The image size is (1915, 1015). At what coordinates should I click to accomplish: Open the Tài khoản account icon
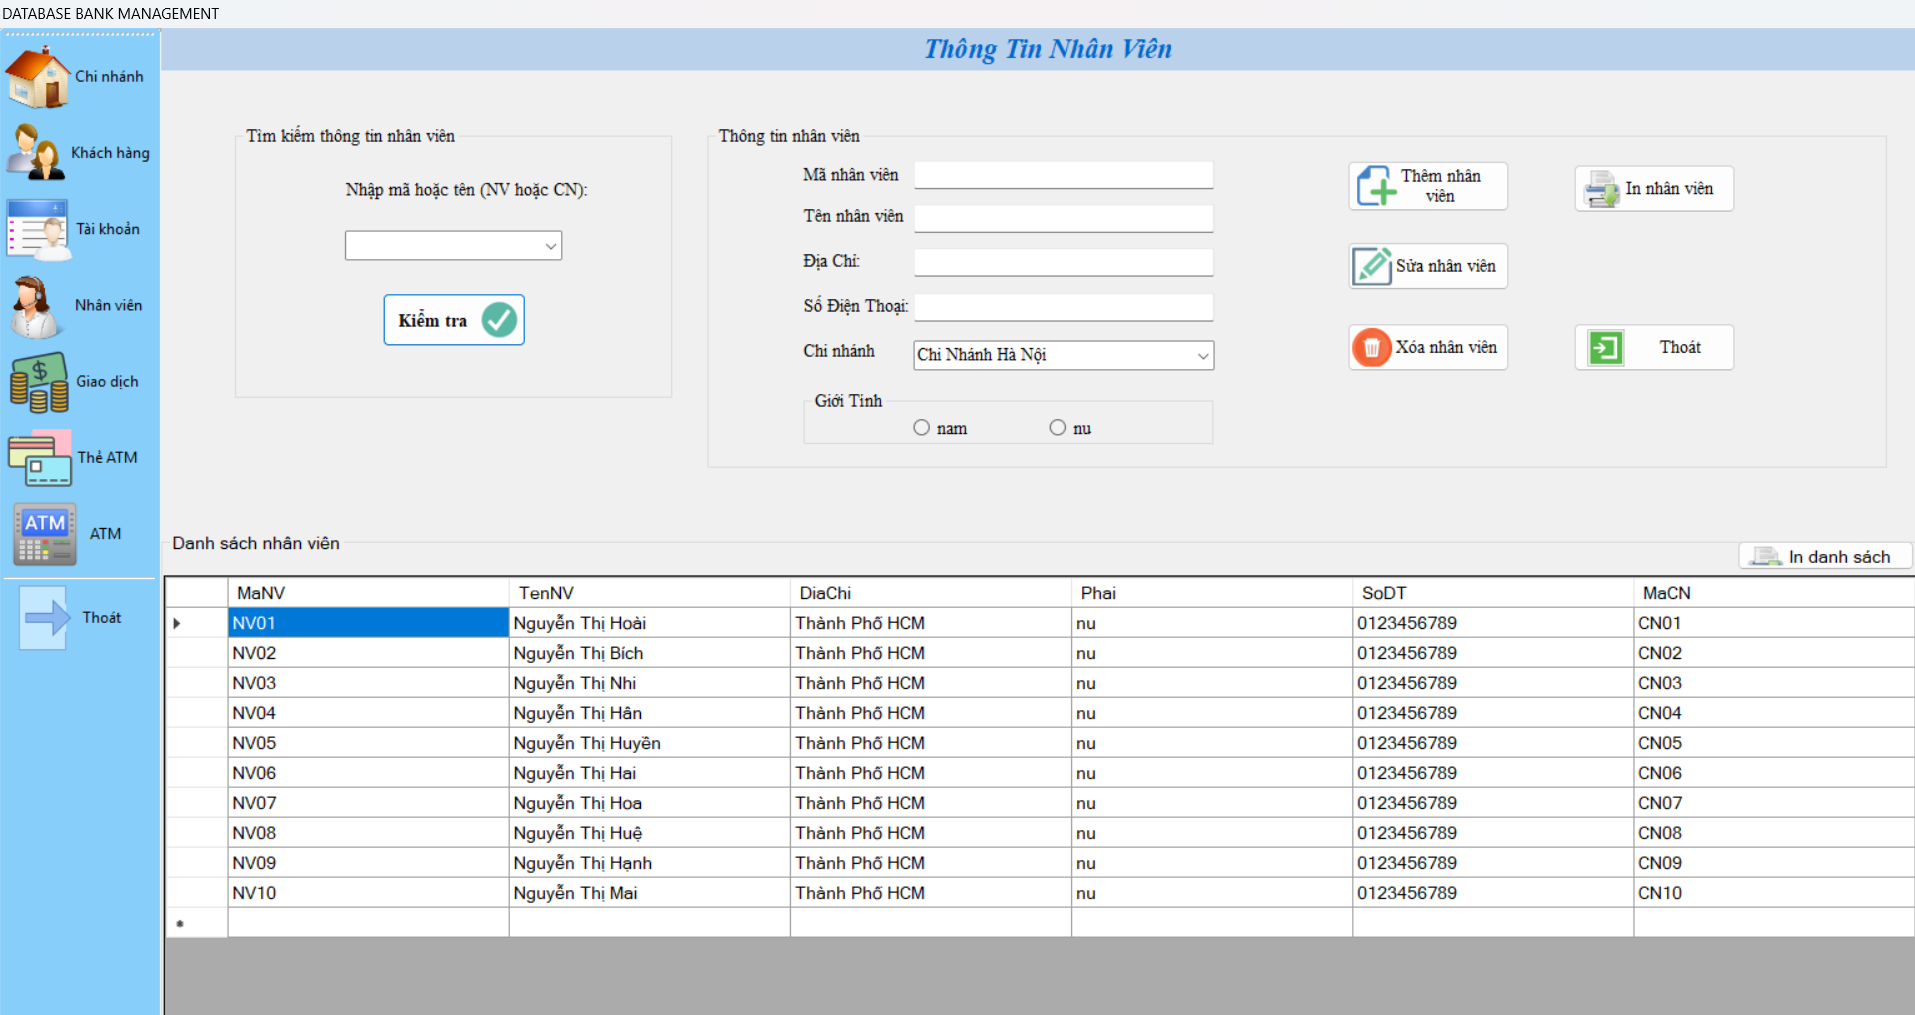(x=38, y=229)
